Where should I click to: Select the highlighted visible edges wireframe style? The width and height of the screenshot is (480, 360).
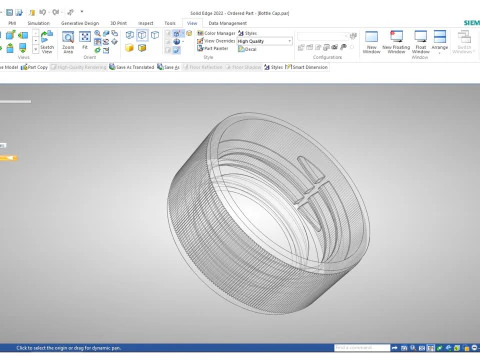click(142, 35)
